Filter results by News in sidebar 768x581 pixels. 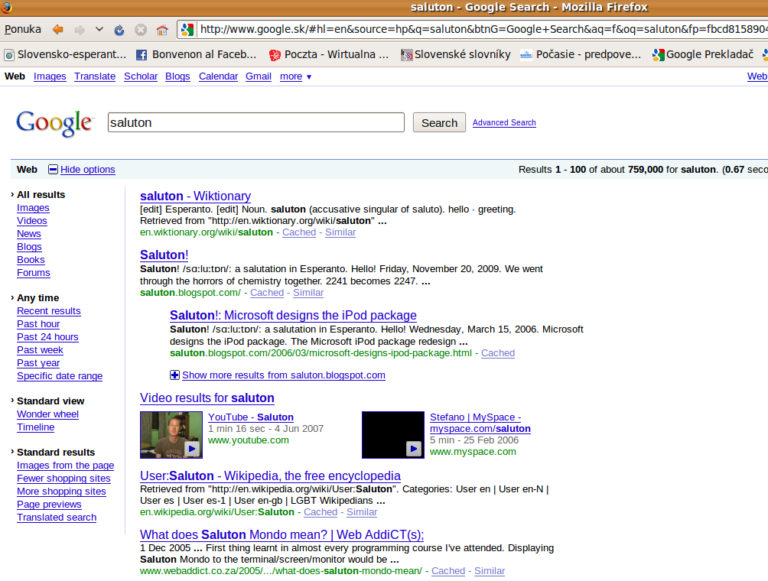point(28,234)
